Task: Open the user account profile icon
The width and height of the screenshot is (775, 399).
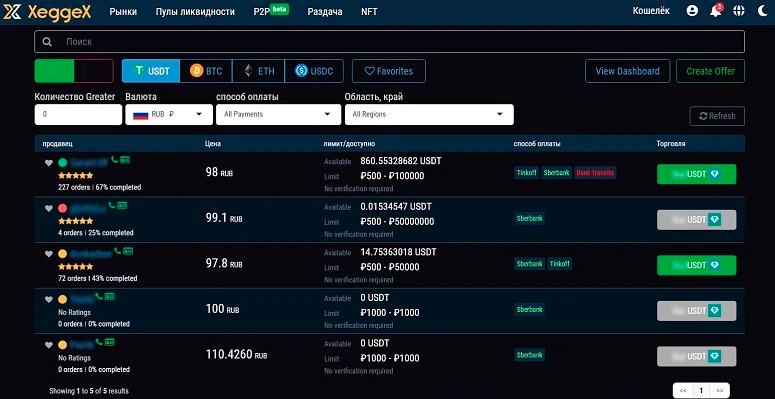Action: click(692, 11)
